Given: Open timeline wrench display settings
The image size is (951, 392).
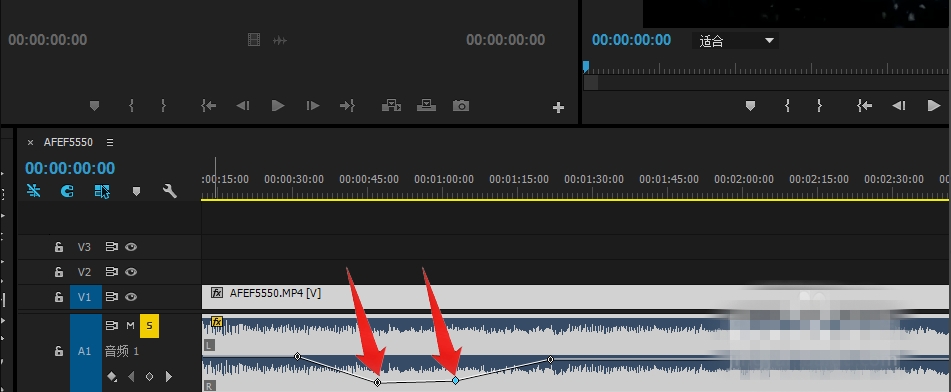Looking at the screenshot, I should tap(170, 191).
